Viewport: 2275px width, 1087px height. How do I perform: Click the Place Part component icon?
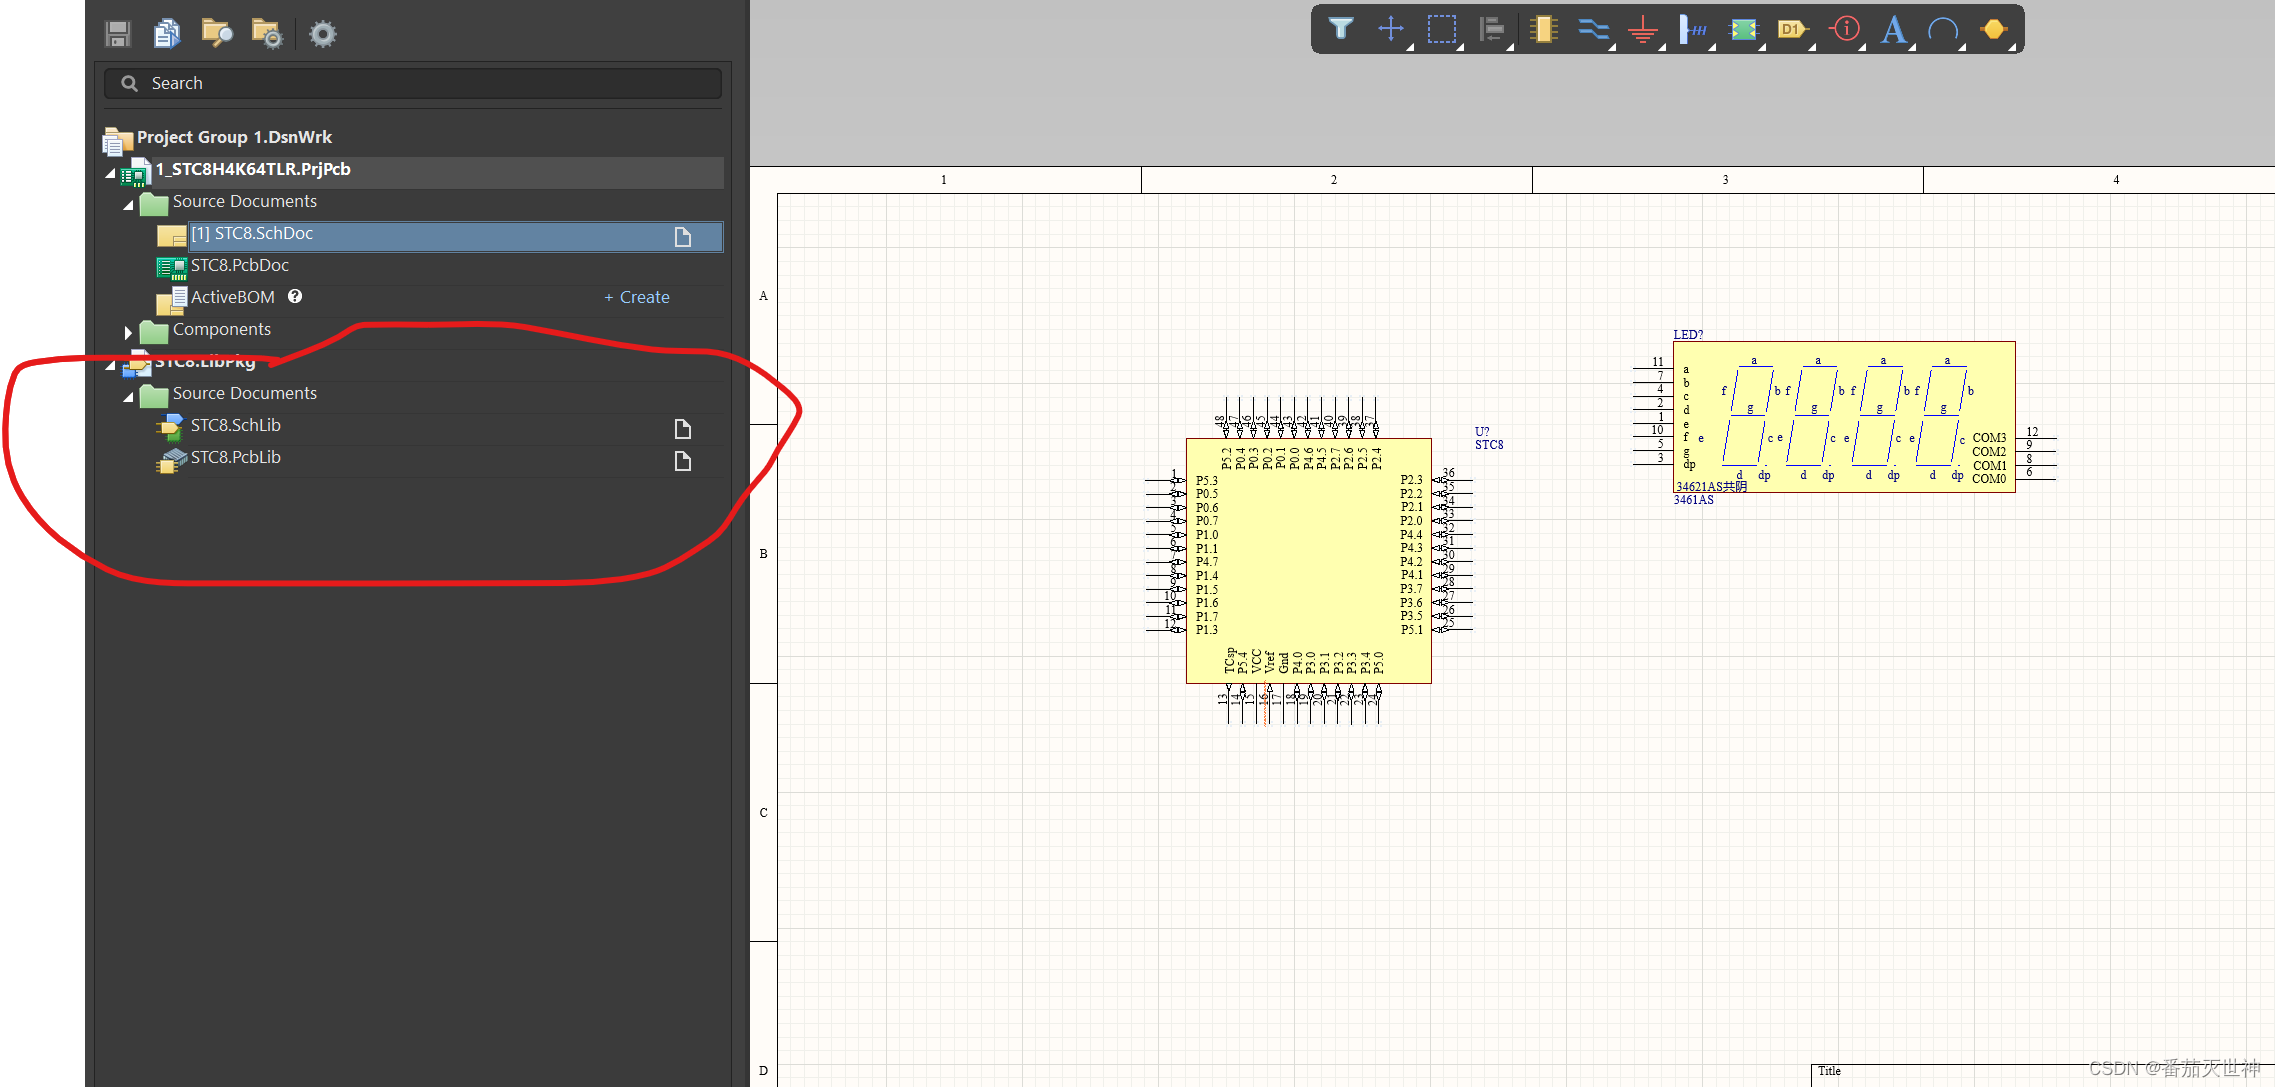(1543, 29)
